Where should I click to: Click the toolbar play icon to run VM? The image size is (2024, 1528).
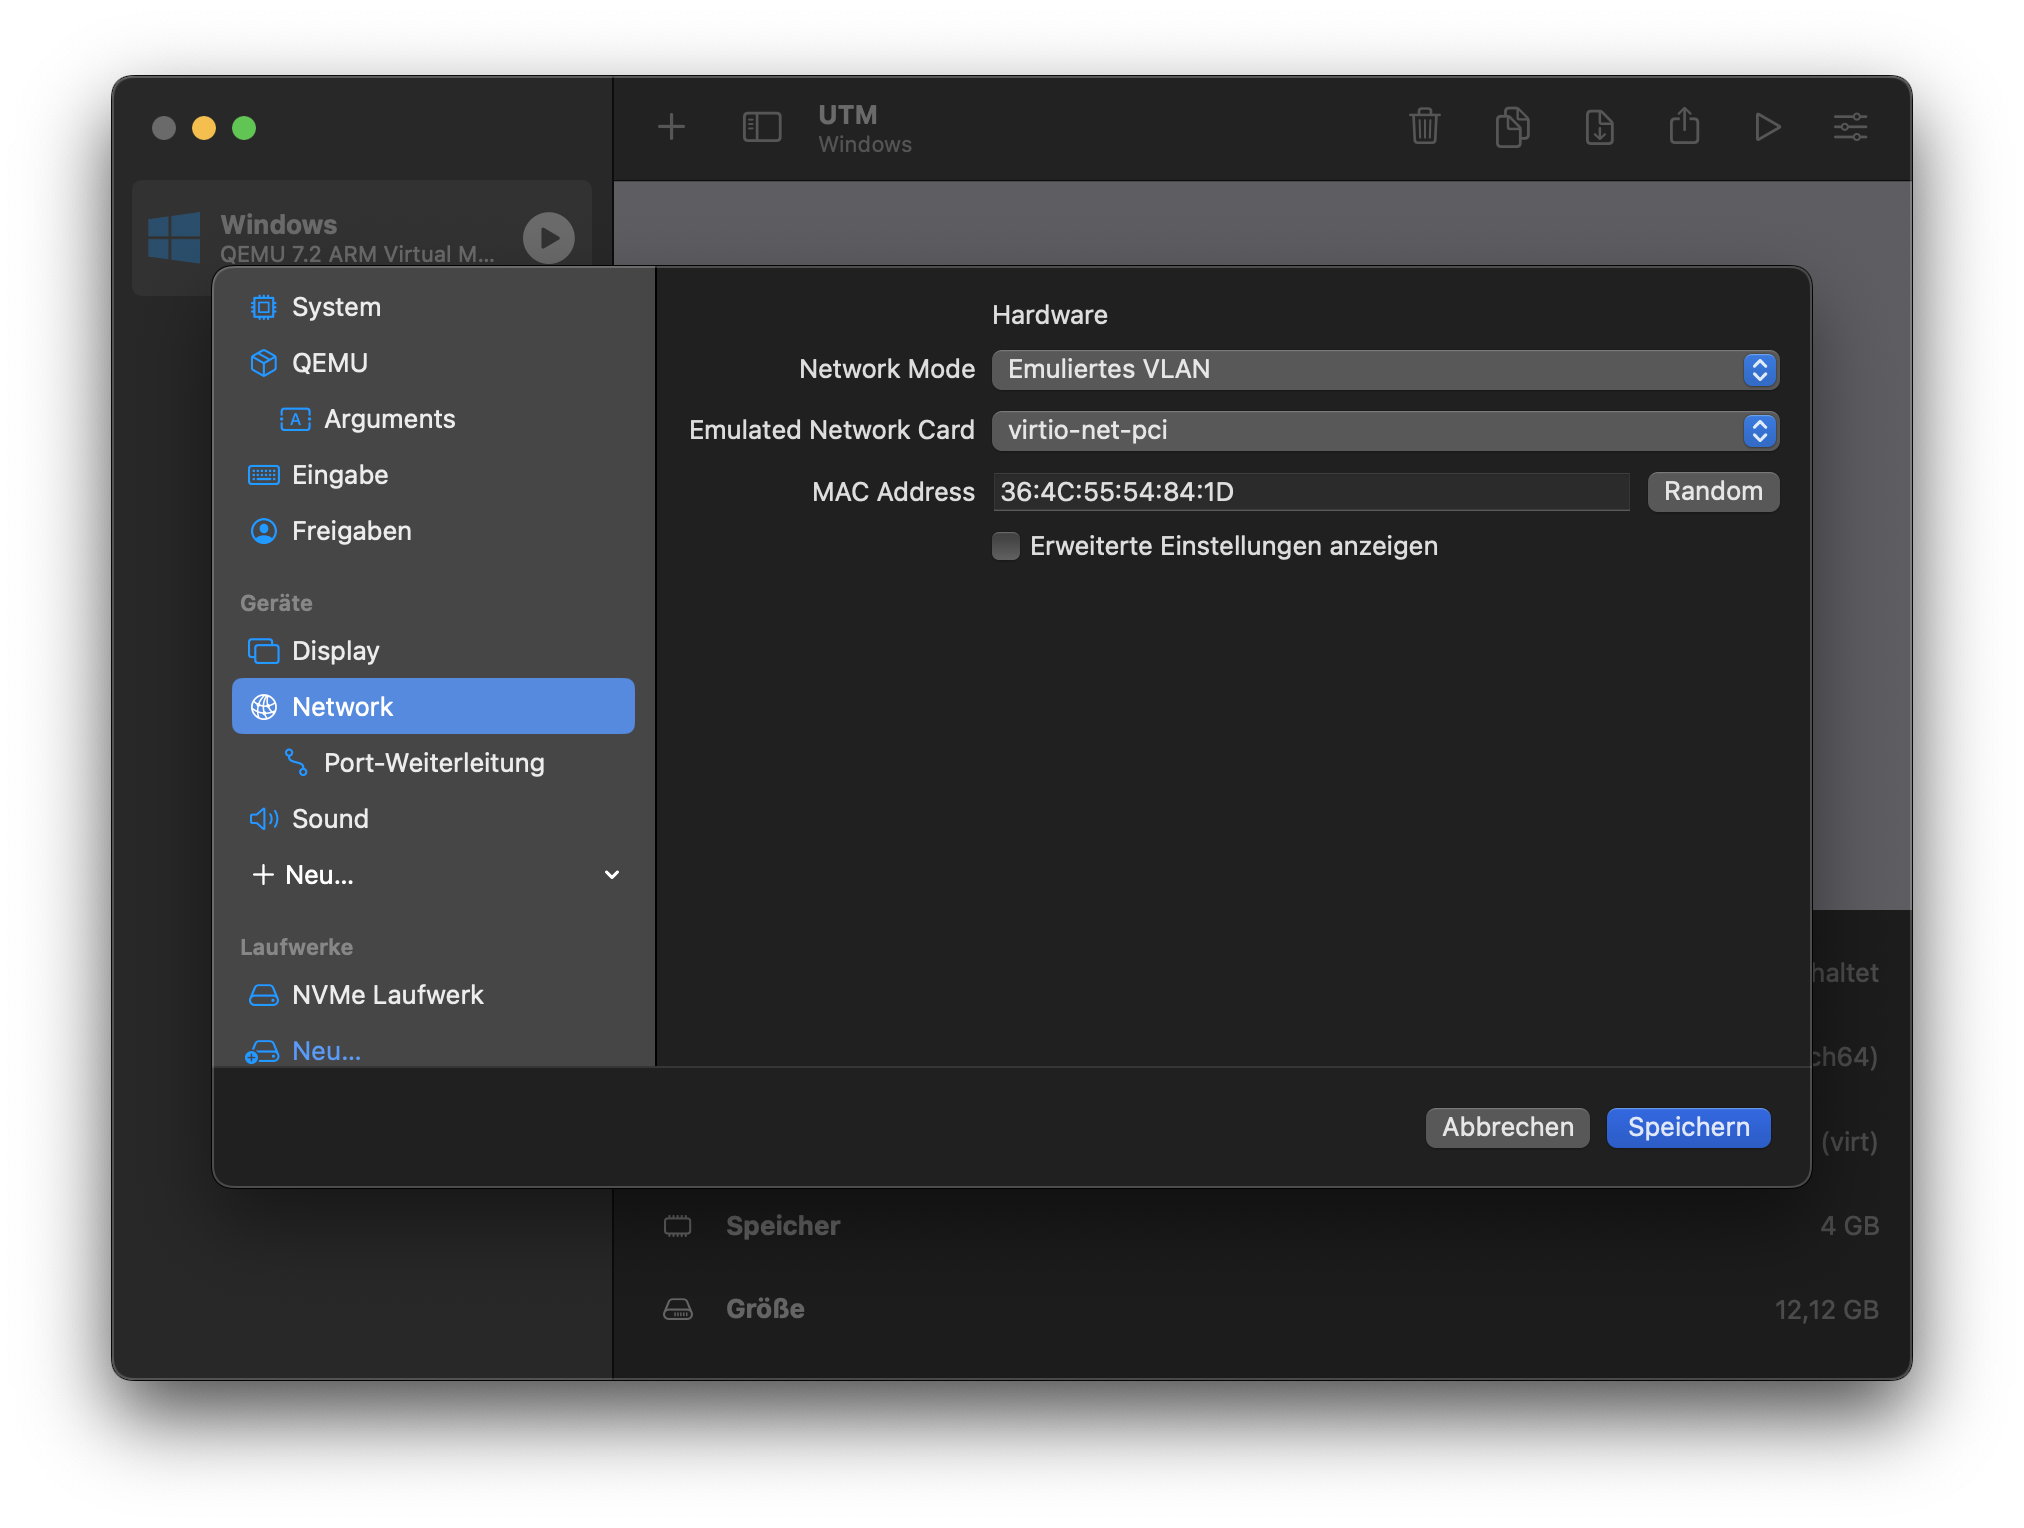pos(1767,127)
